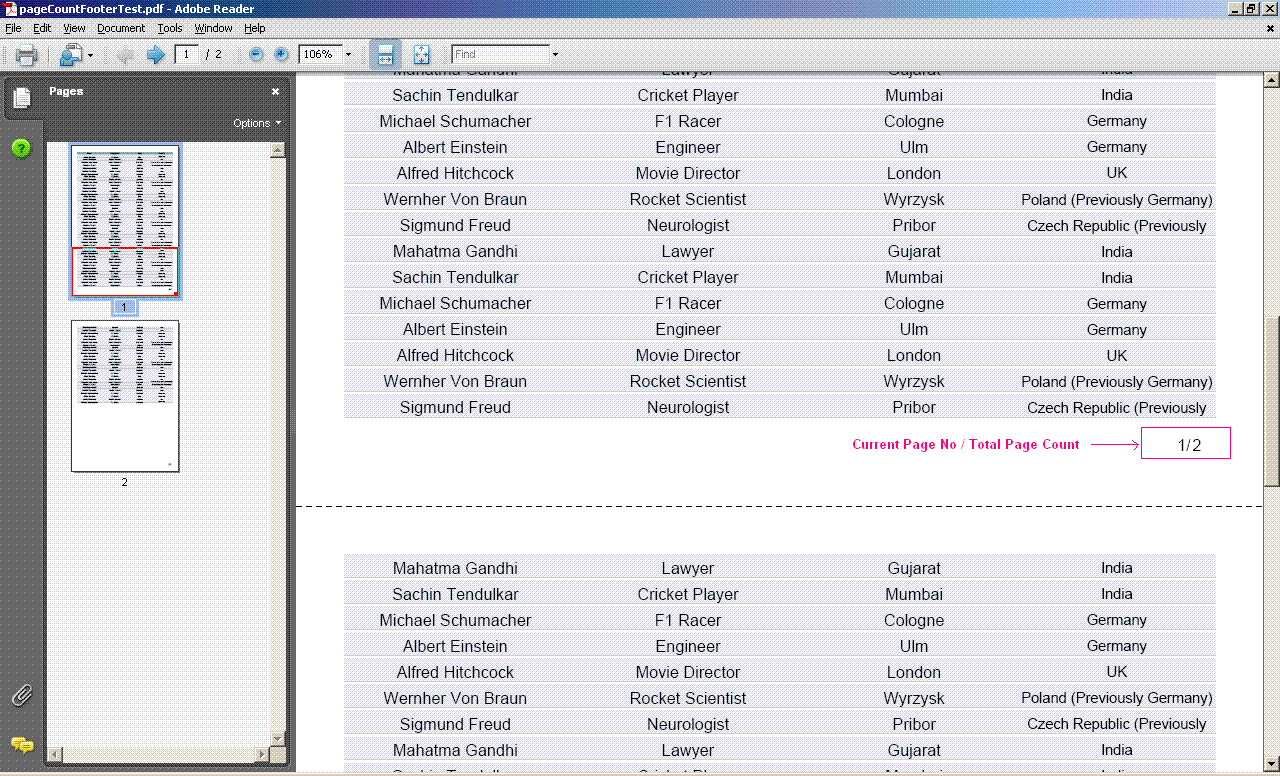
Task: Expand the Options dropdown in Pages panel
Action: pos(257,123)
